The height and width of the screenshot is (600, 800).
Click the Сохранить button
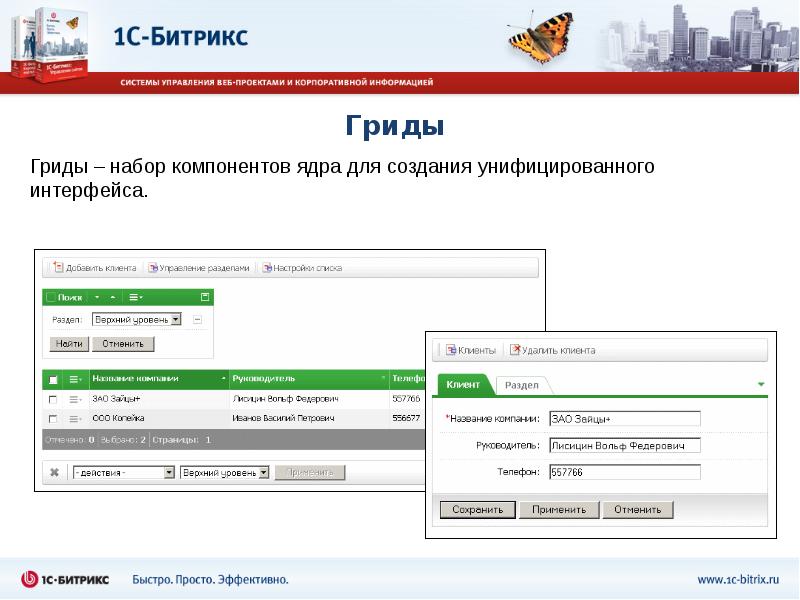(478, 510)
